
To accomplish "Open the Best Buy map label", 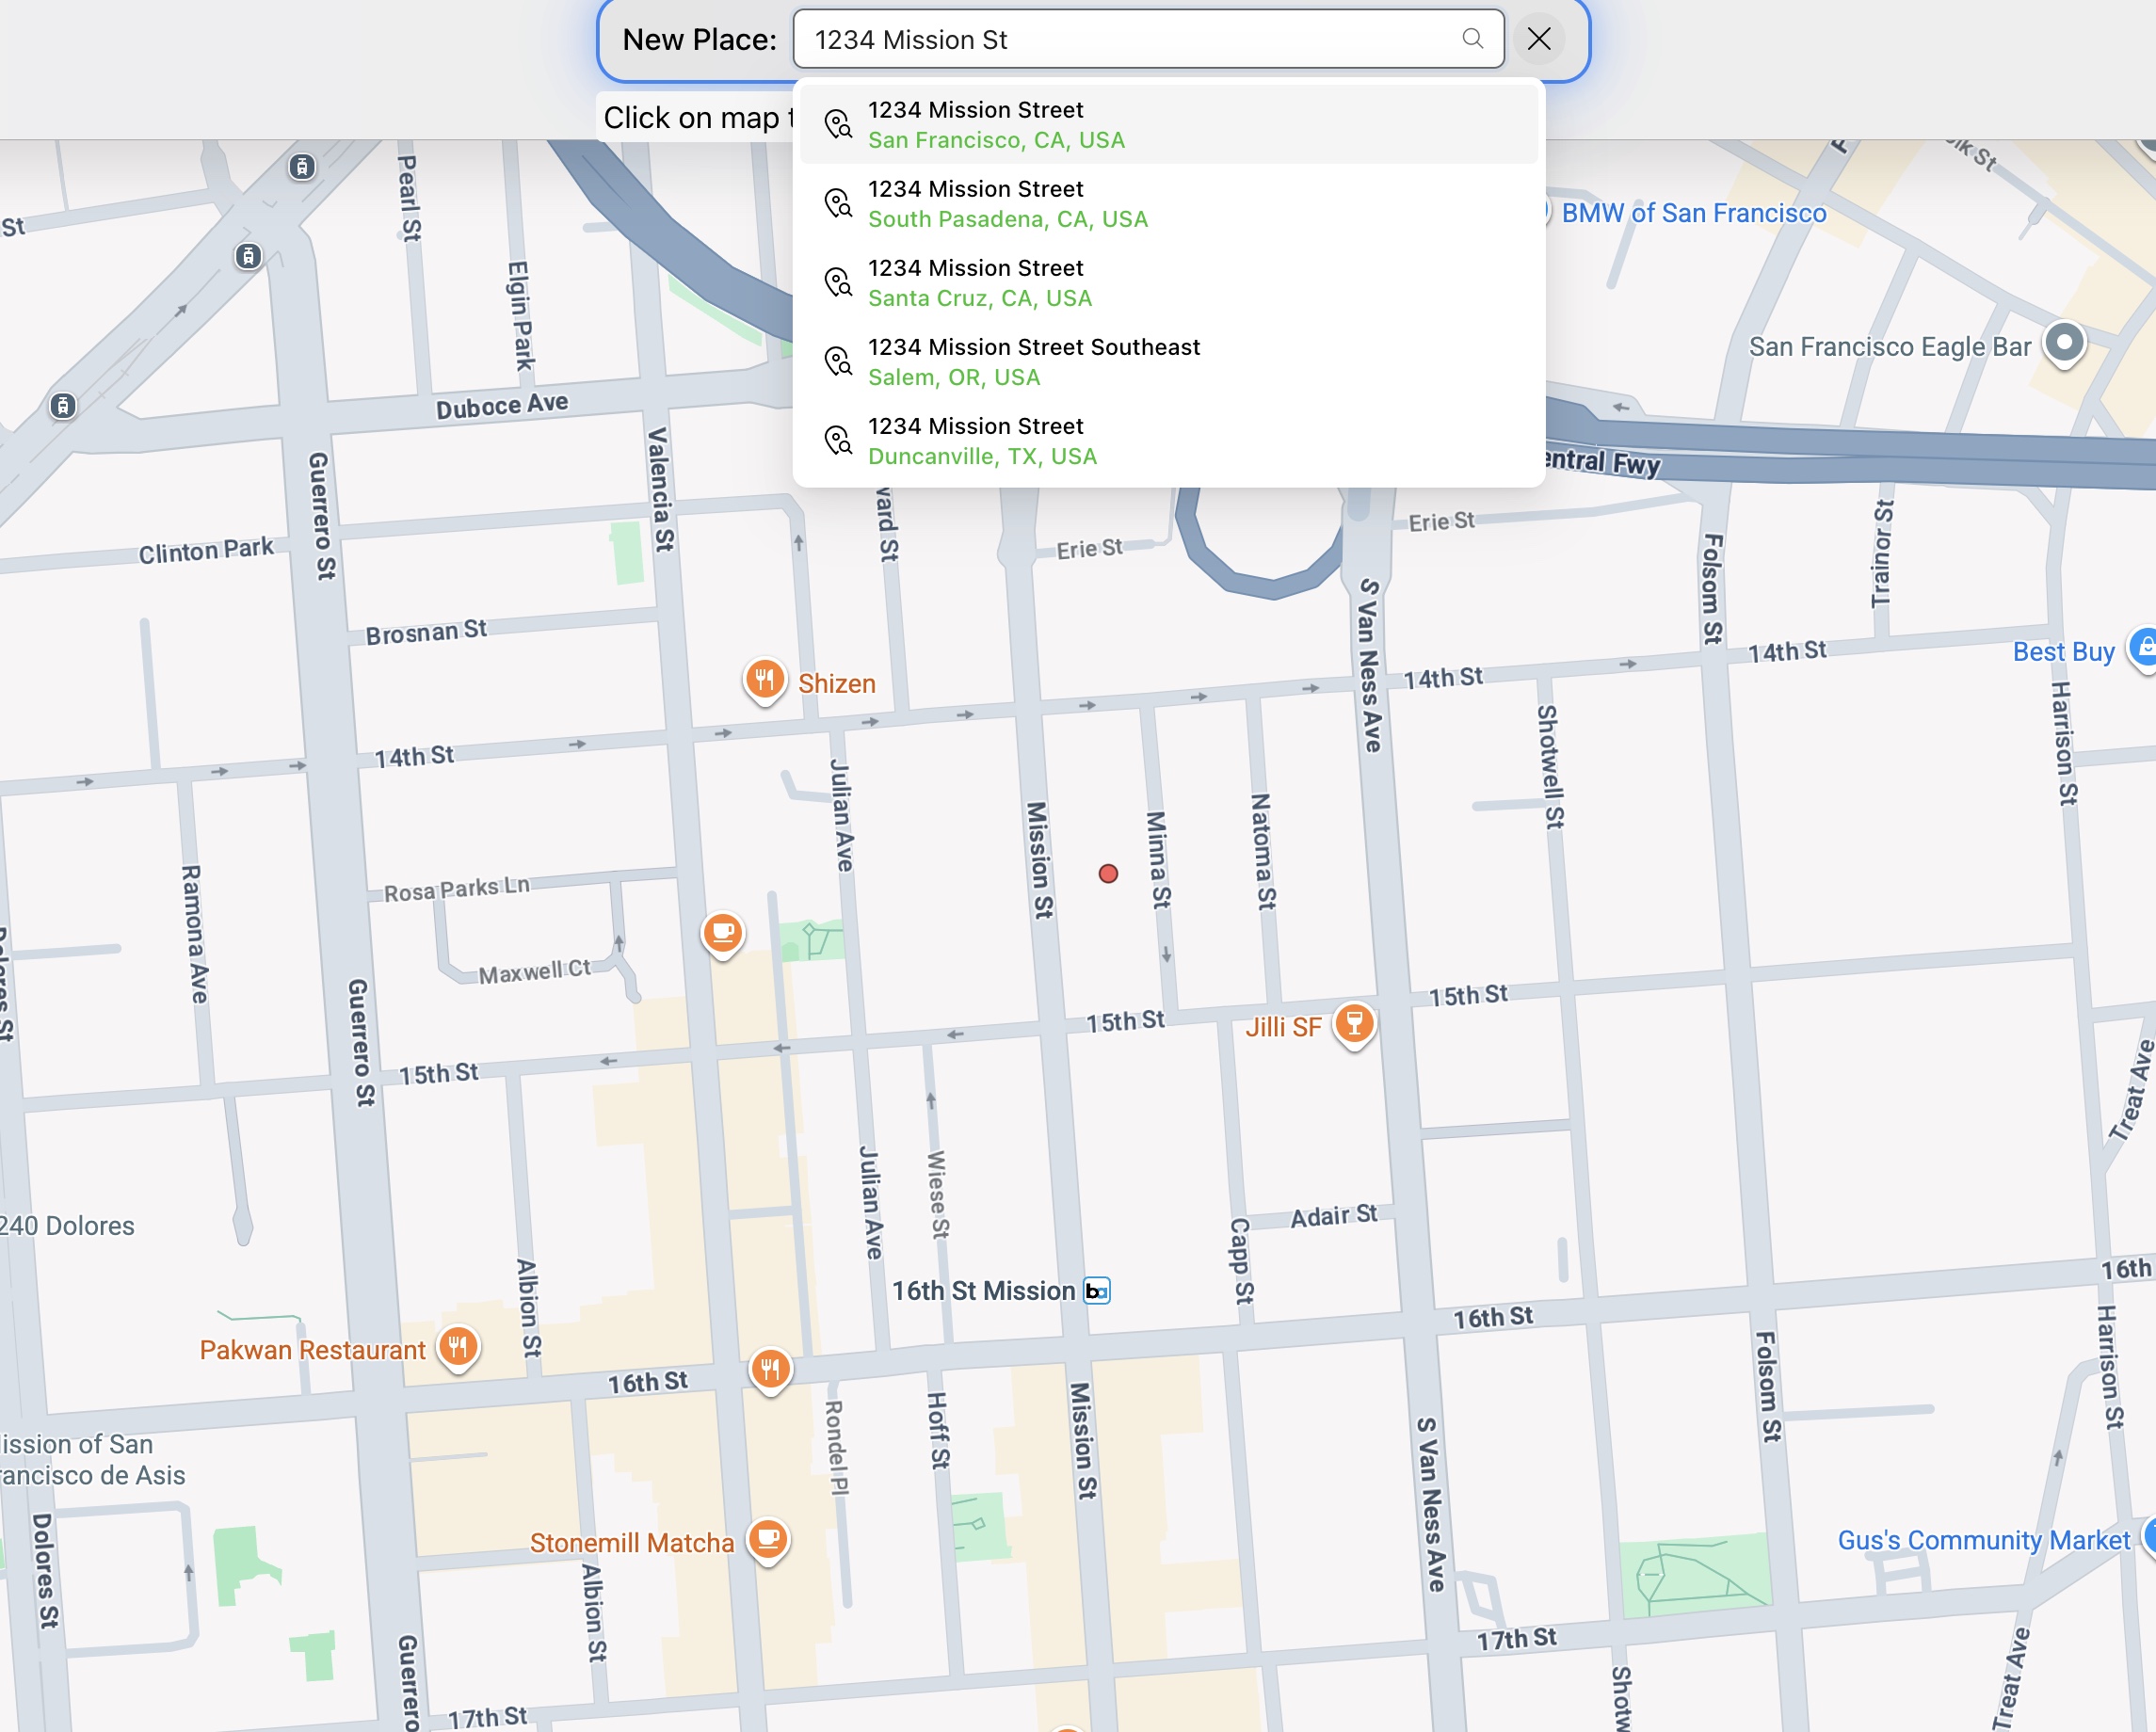I will click(2062, 652).
